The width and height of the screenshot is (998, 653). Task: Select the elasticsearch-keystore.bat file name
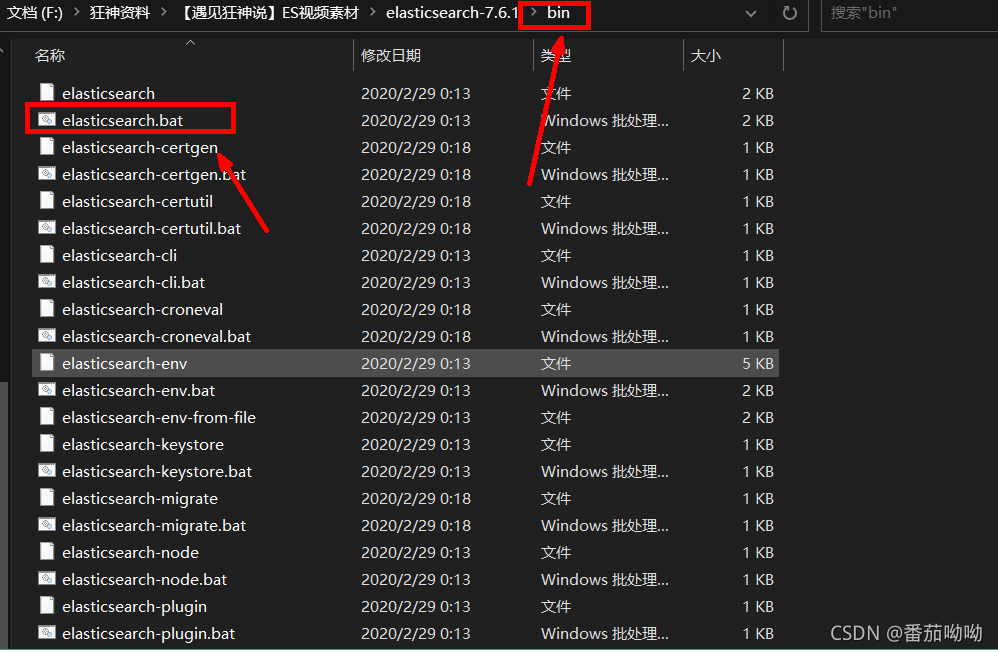tap(157, 472)
